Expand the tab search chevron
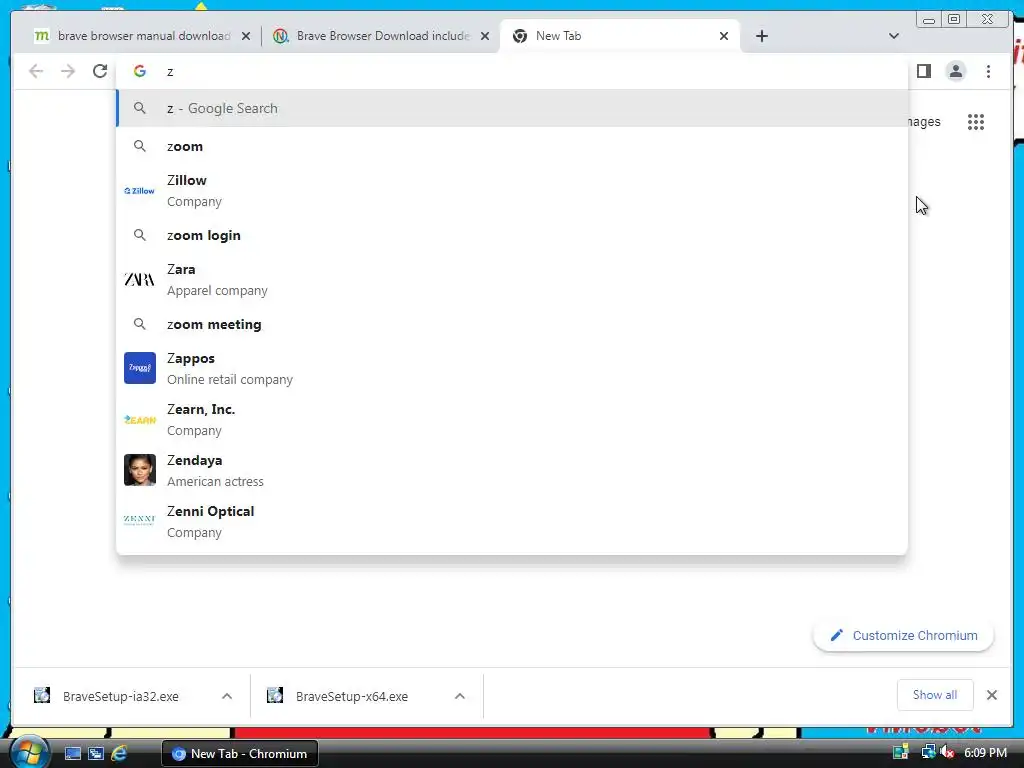Image resolution: width=1024 pixels, height=768 pixels. click(893, 36)
